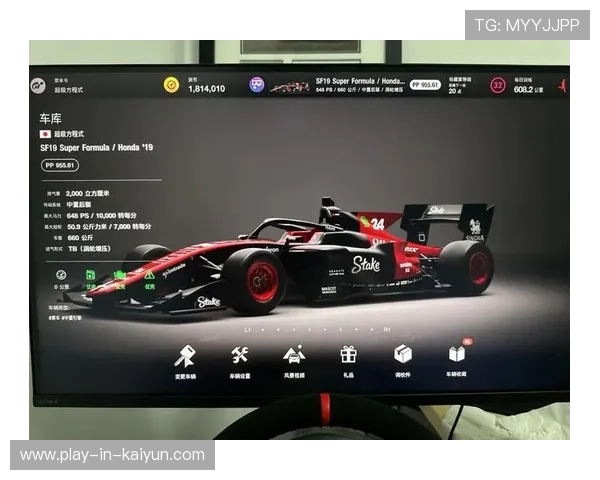
Task: Click the collector level value 20
Action: [x=452, y=91]
